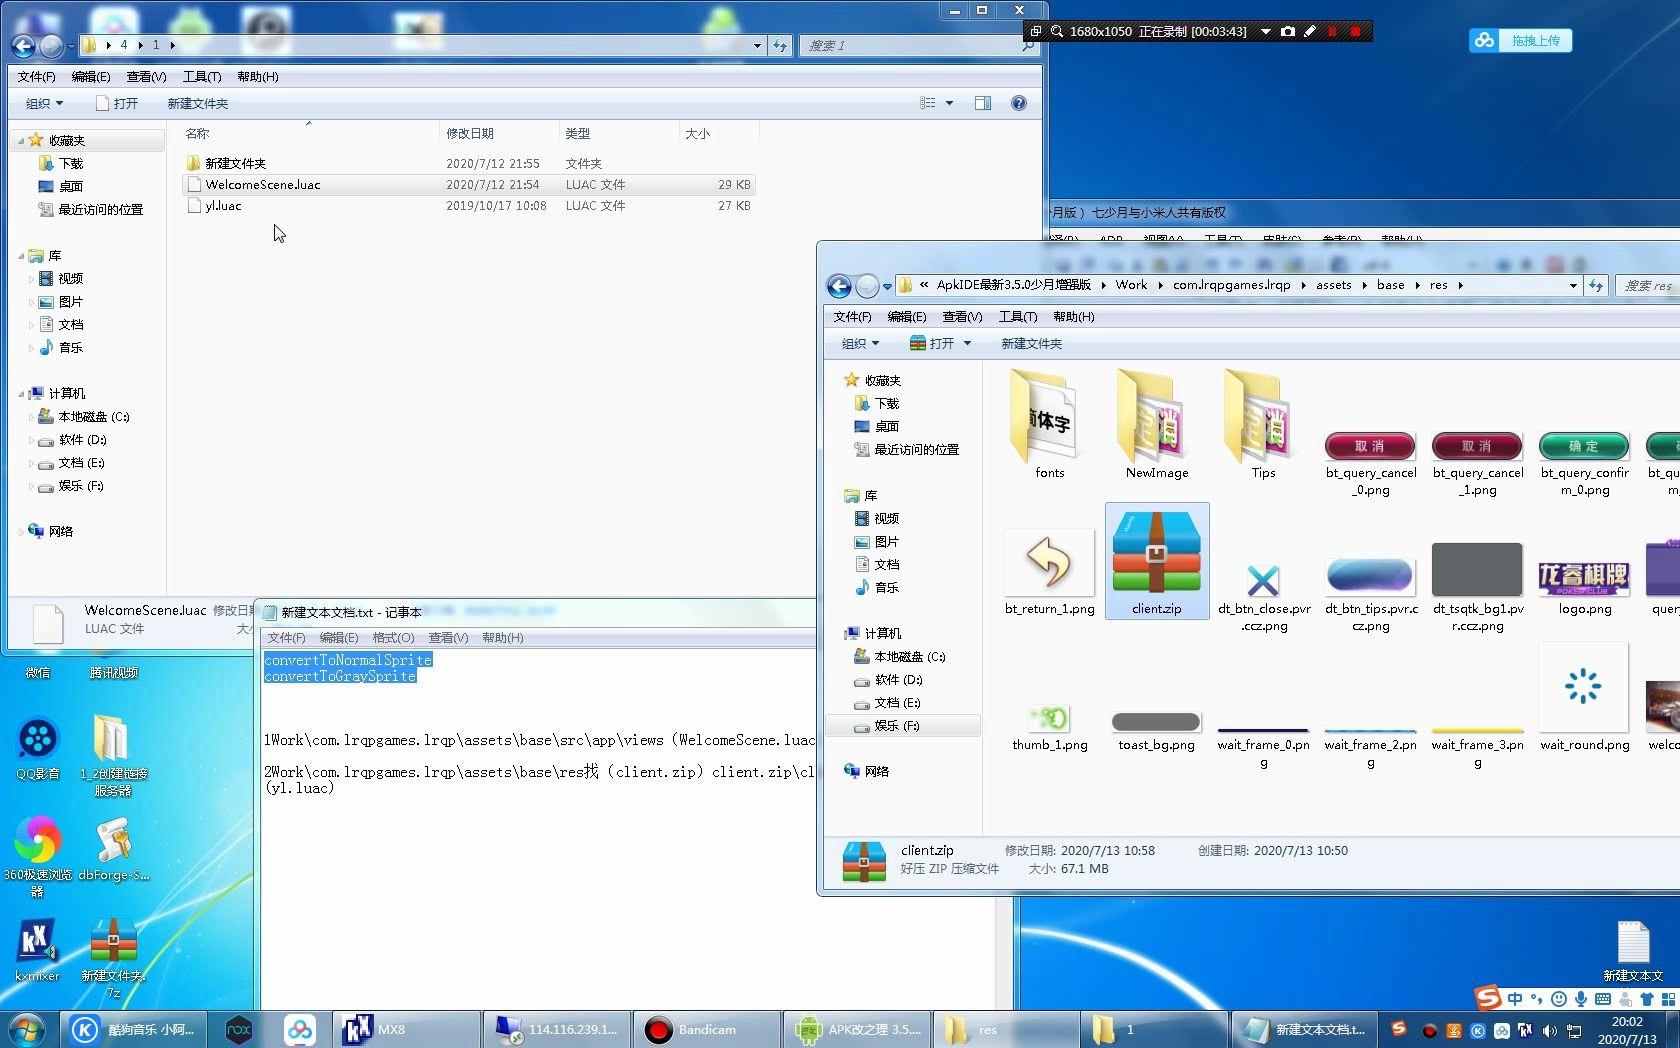Focus the search box in left Explorer
Viewport: 1680px width, 1048px height.
pos(917,45)
